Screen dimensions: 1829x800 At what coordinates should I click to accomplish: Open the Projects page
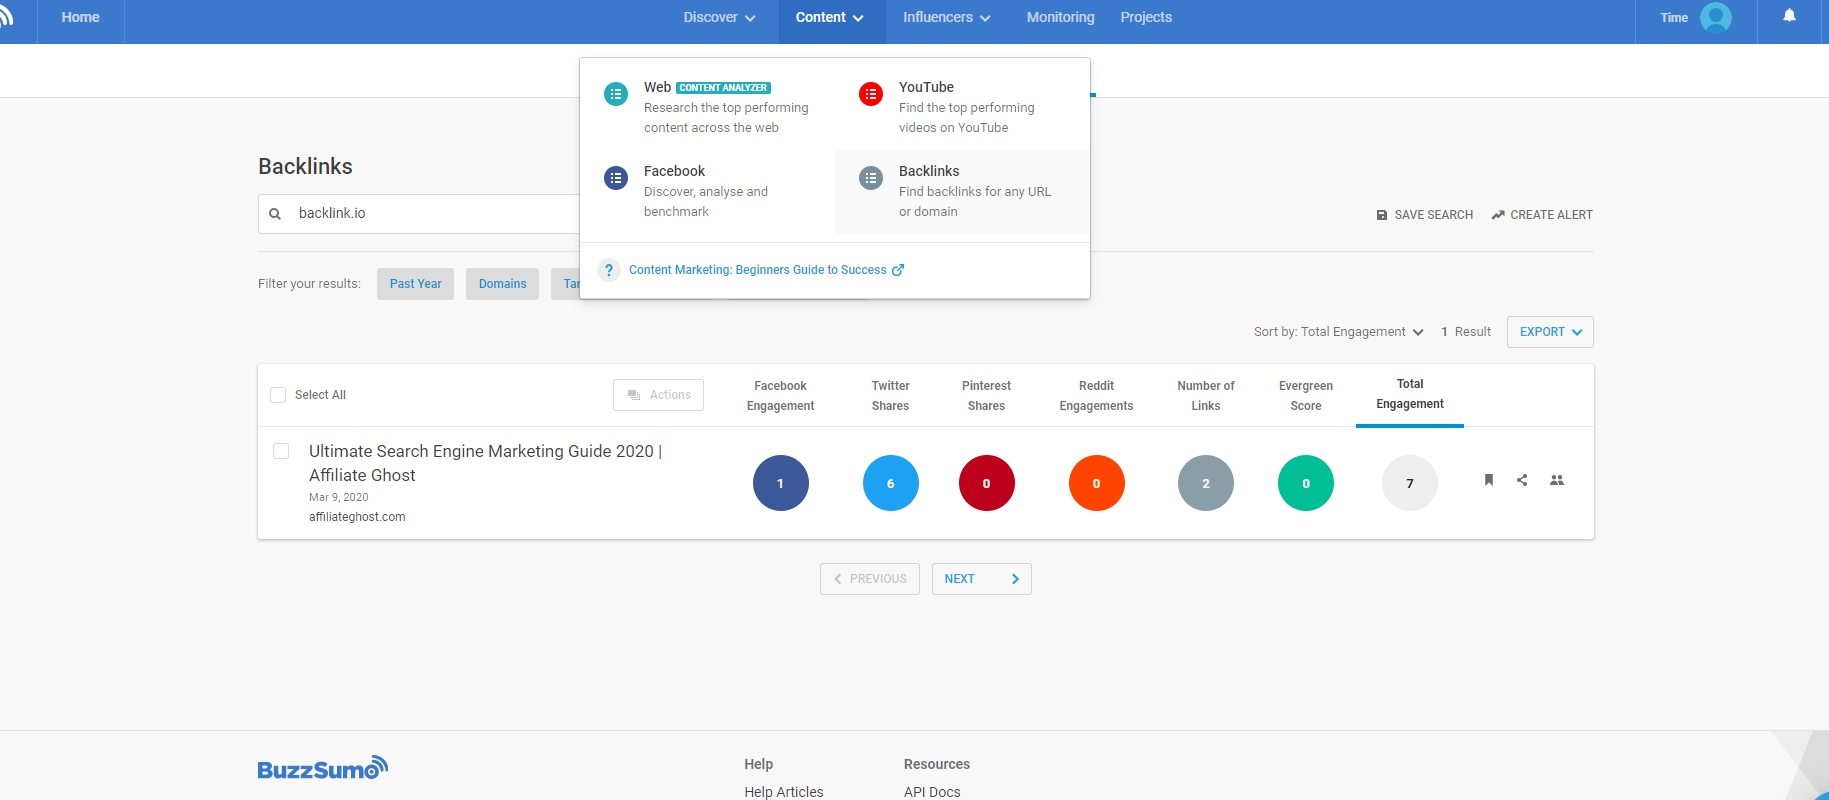click(1146, 17)
